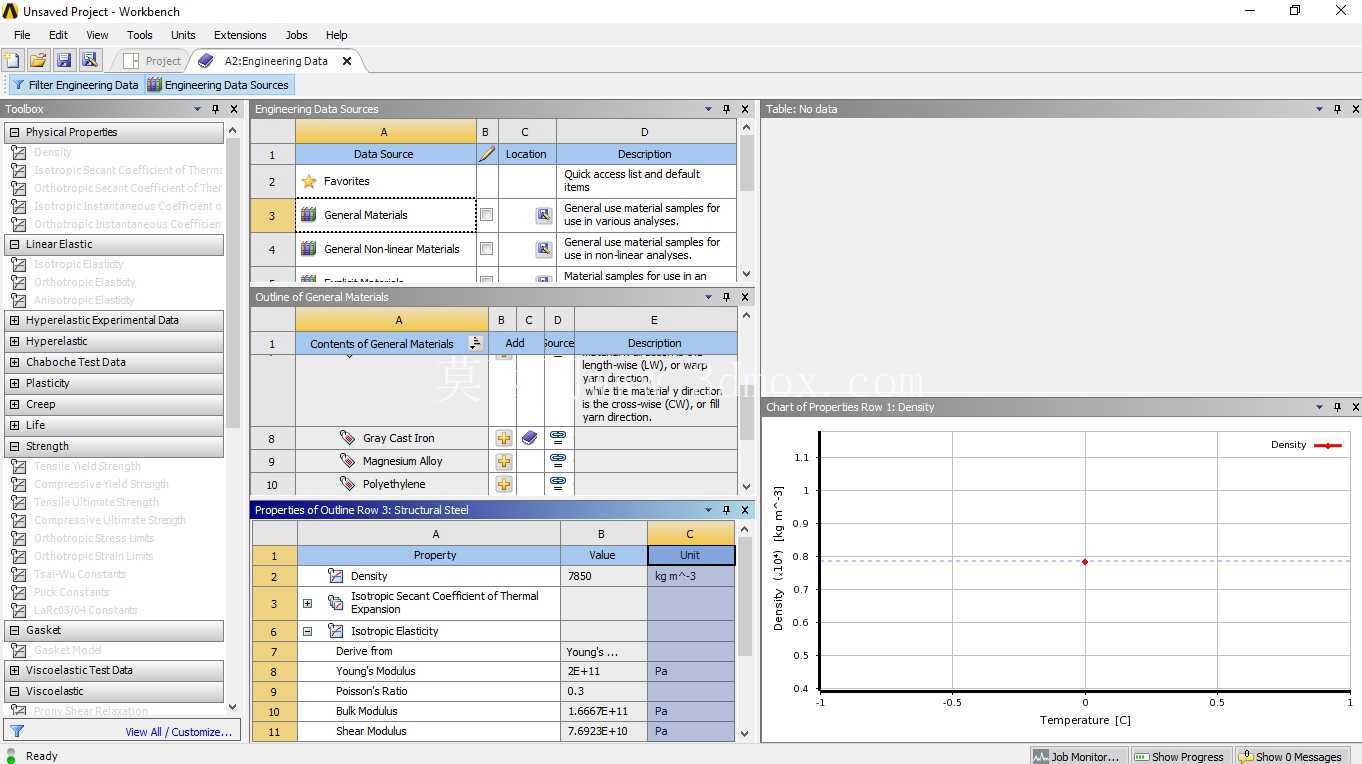
Task: Click the New project toolbar icon
Action: tap(13, 61)
